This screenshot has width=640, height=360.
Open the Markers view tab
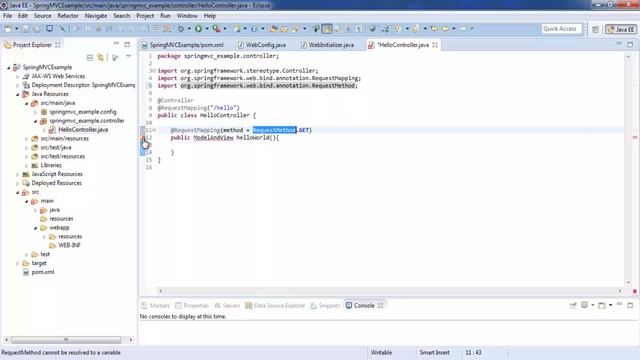coord(155,305)
